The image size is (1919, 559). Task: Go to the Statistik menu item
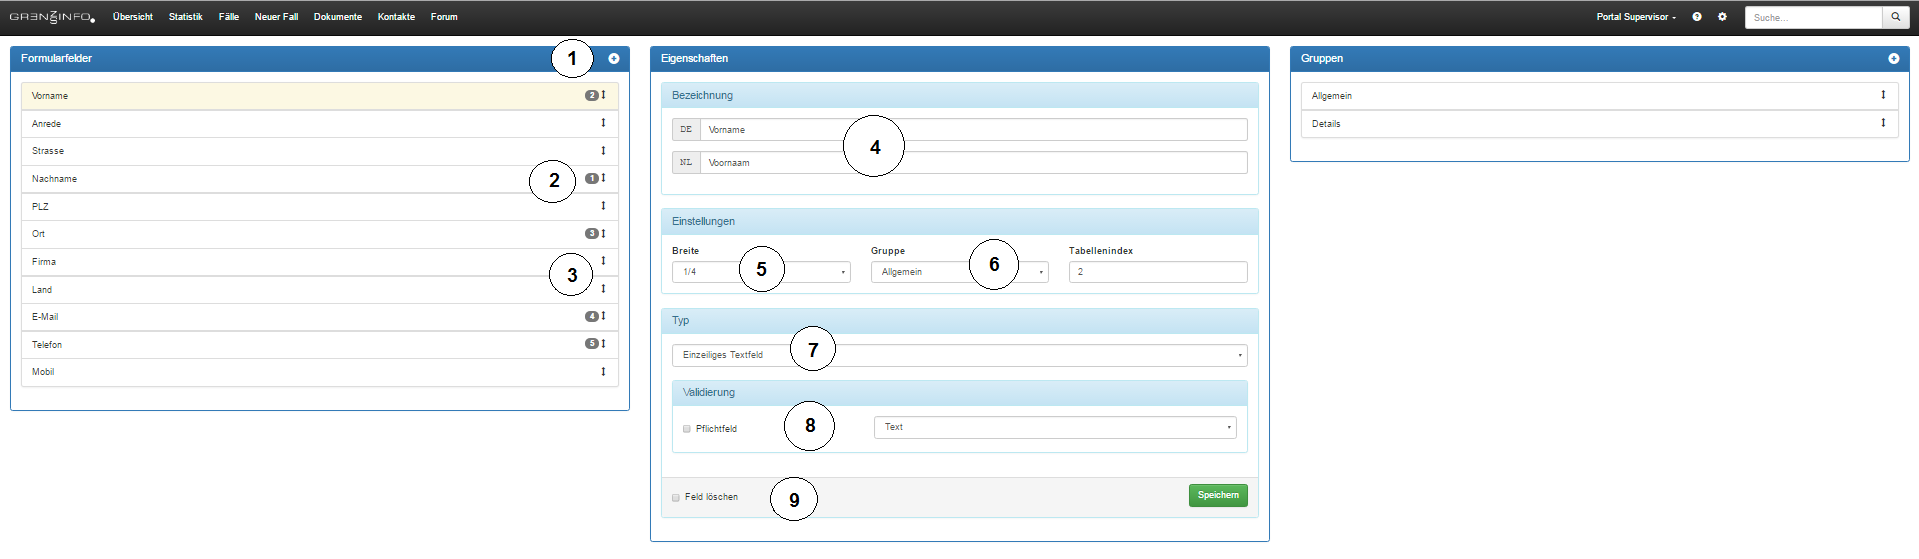click(x=185, y=17)
